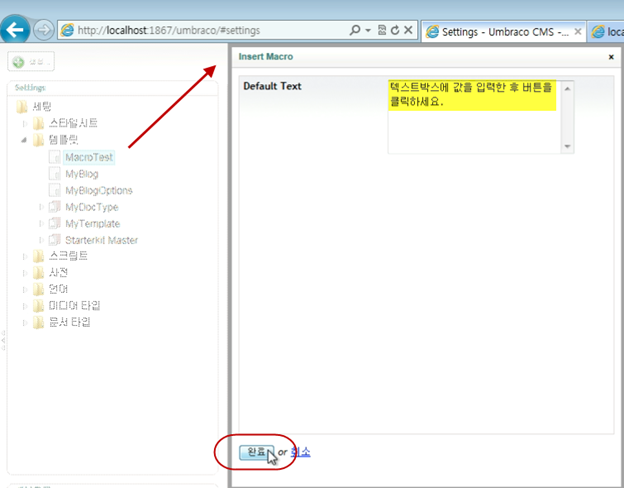This screenshot has width=624, height=488.
Task: Select the 스타일시트 folder icon
Action: pyautogui.click(x=38, y=123)
